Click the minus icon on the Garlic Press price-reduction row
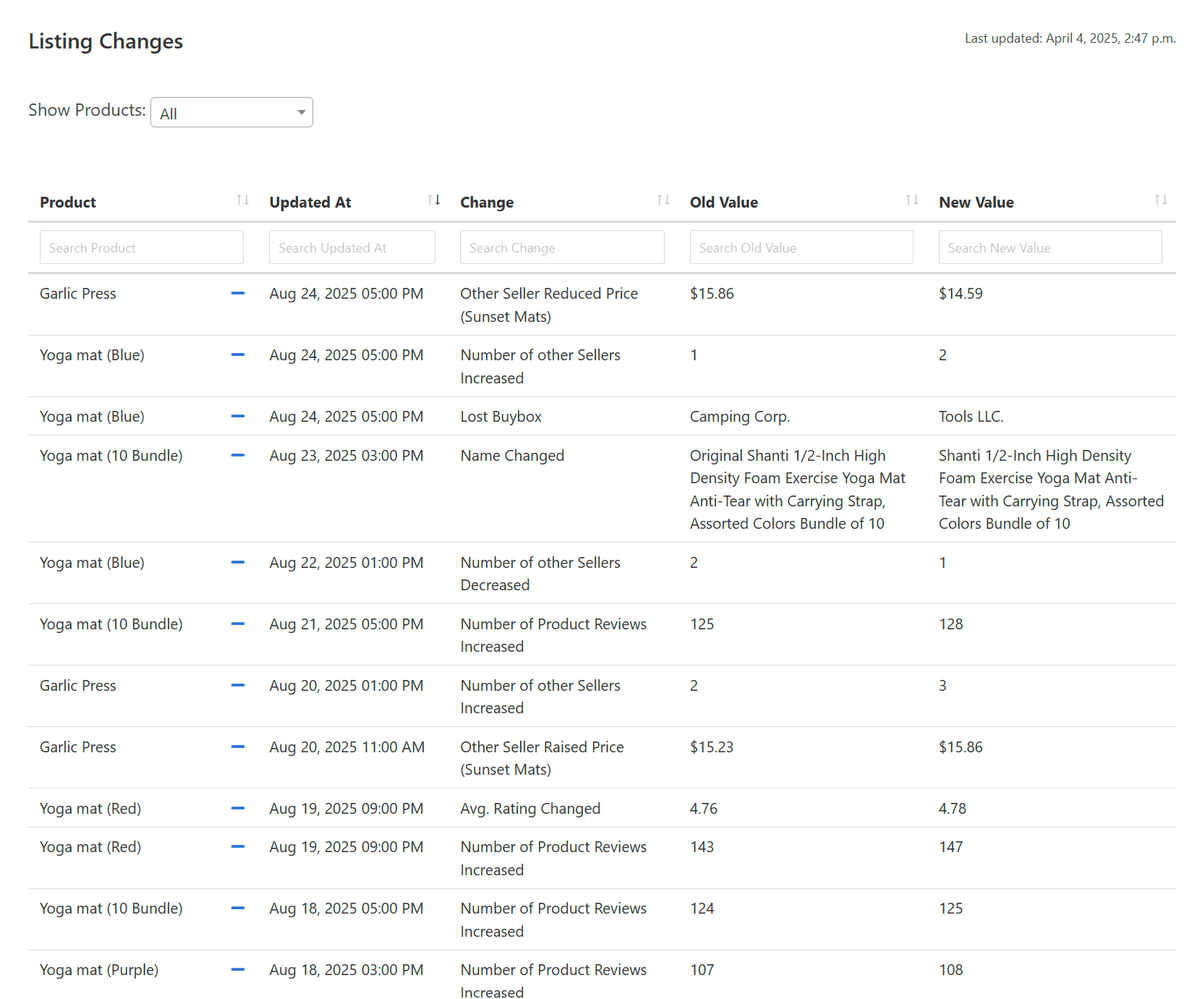 pyautogui.click(x=237, y=293)
